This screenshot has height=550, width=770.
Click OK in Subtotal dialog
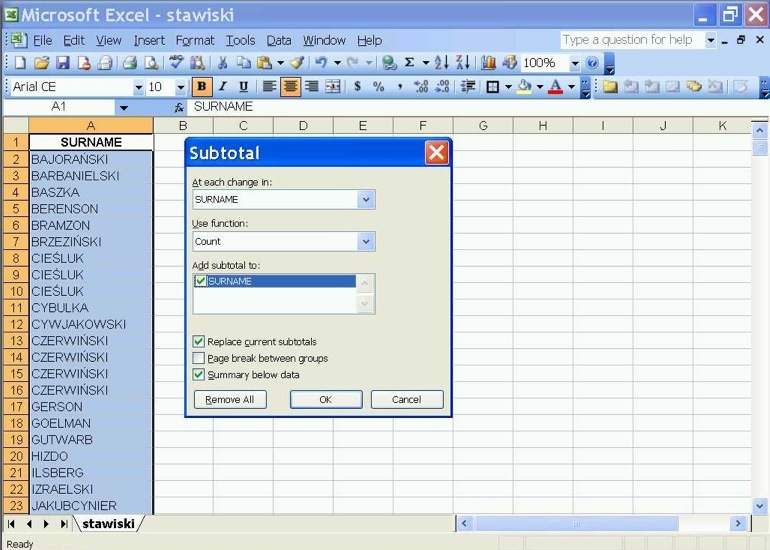[326, 399]
